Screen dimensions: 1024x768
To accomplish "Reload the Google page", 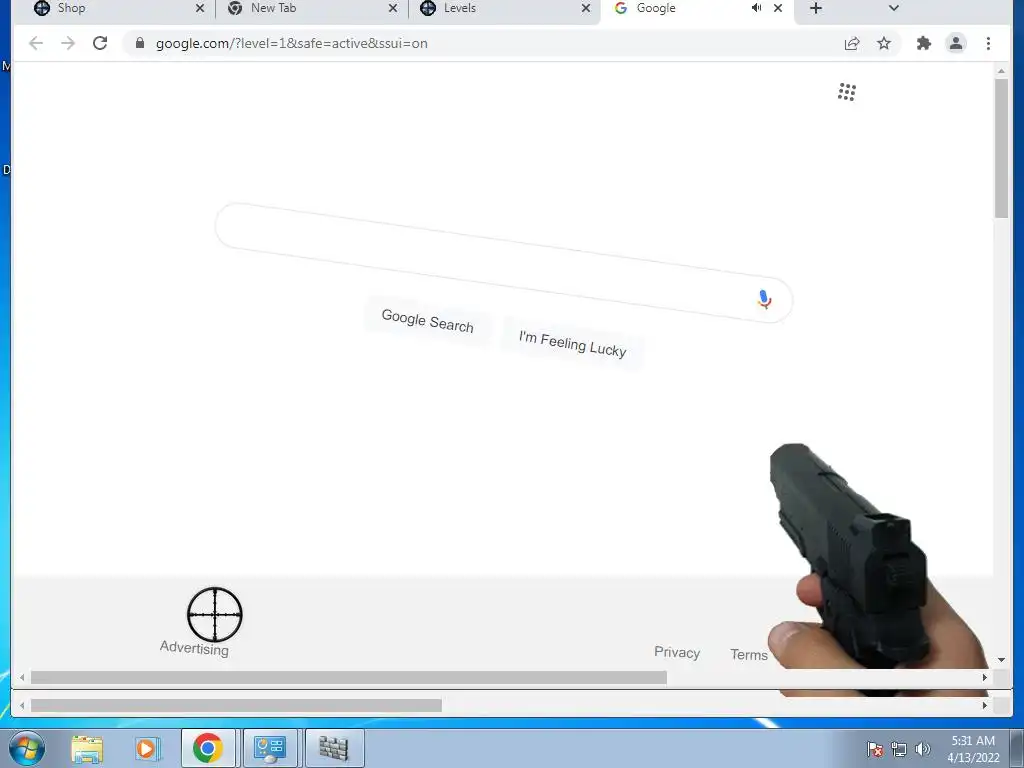I will click(x=100, y=43).
